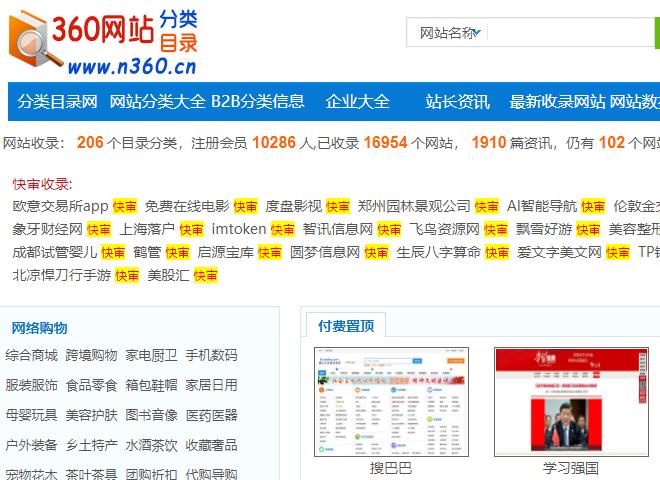Select 美容护肤 subcategory

[91, 415]
